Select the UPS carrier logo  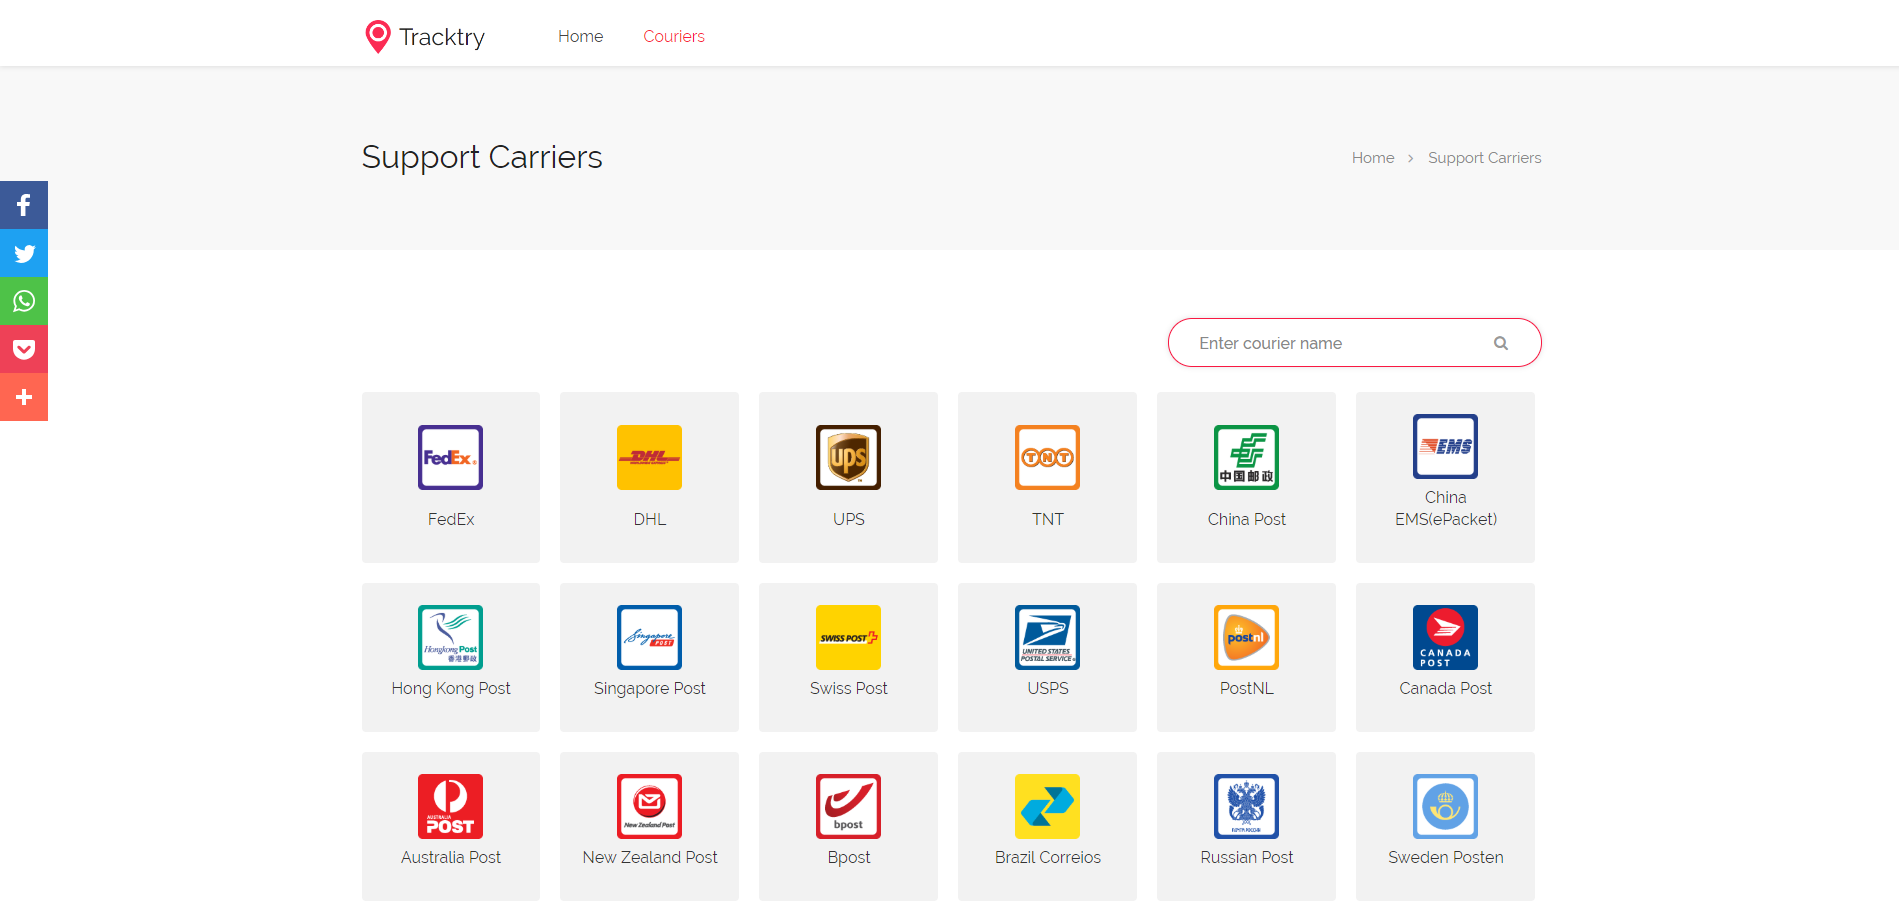848,457
